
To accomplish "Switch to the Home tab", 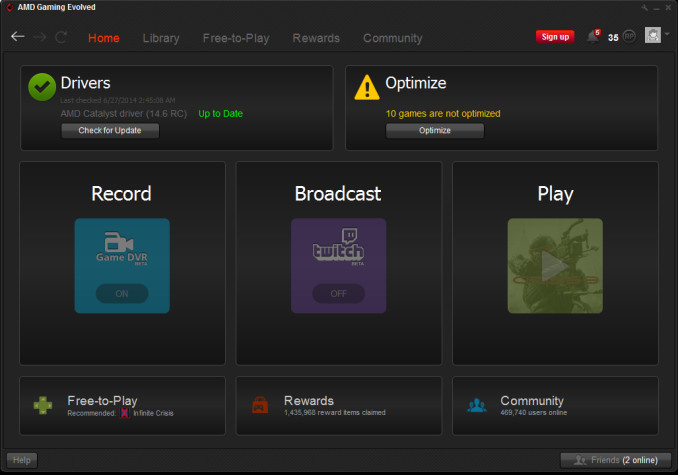I will click(104, 38).
